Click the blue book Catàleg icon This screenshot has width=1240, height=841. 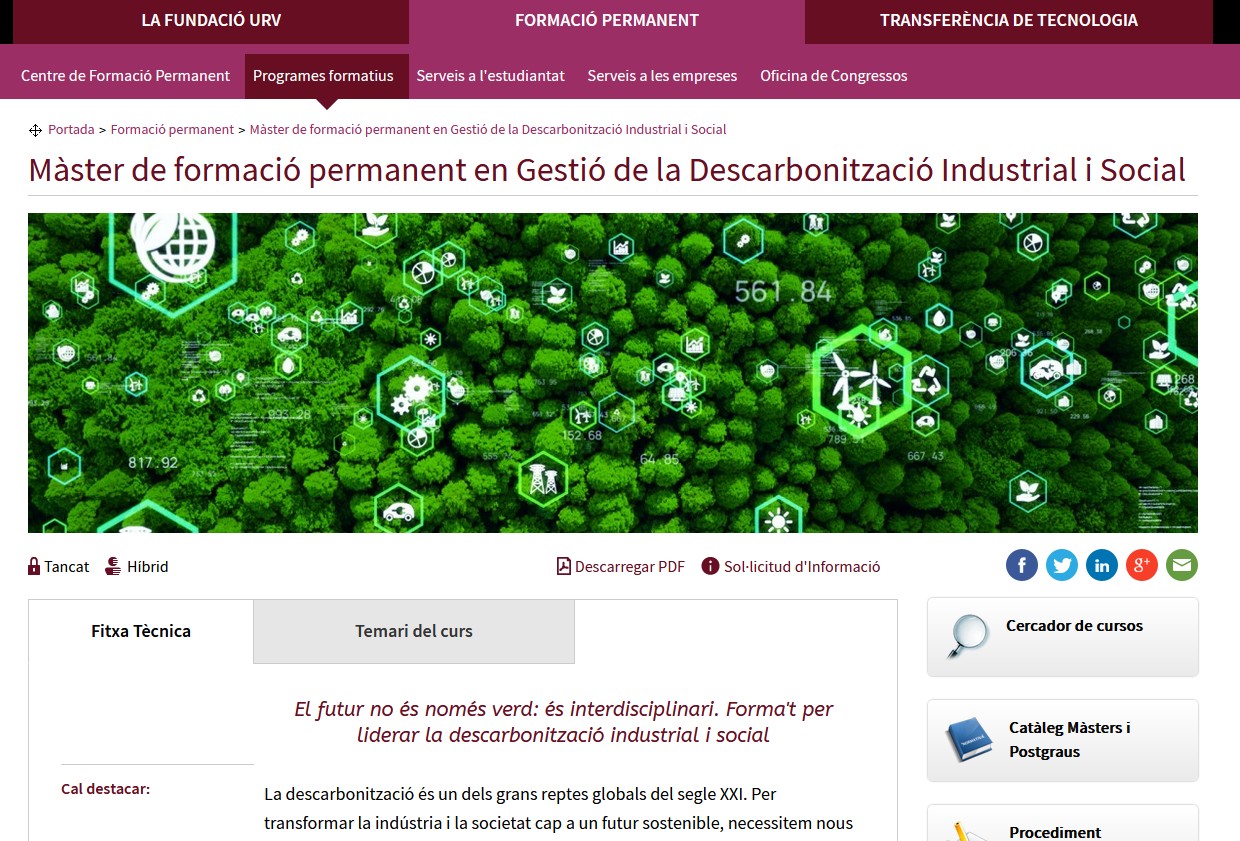click(968, 740)
